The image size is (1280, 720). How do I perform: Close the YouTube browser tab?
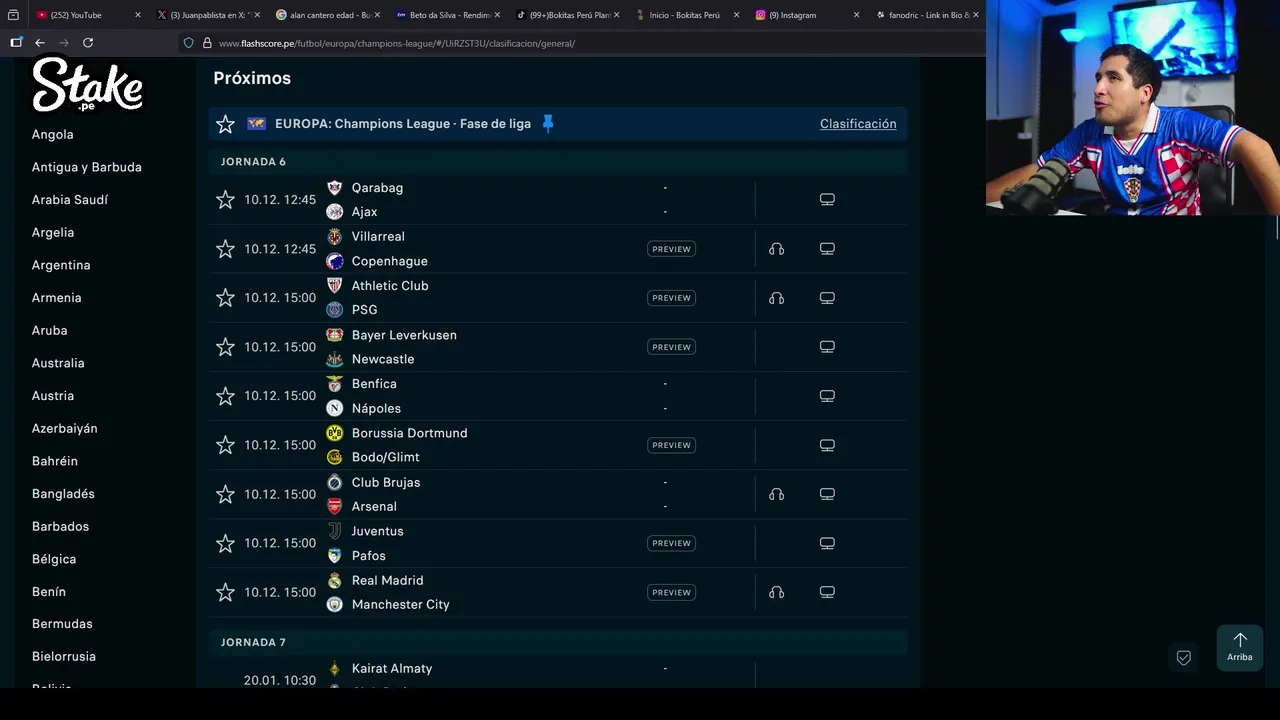tap(137, 15)
